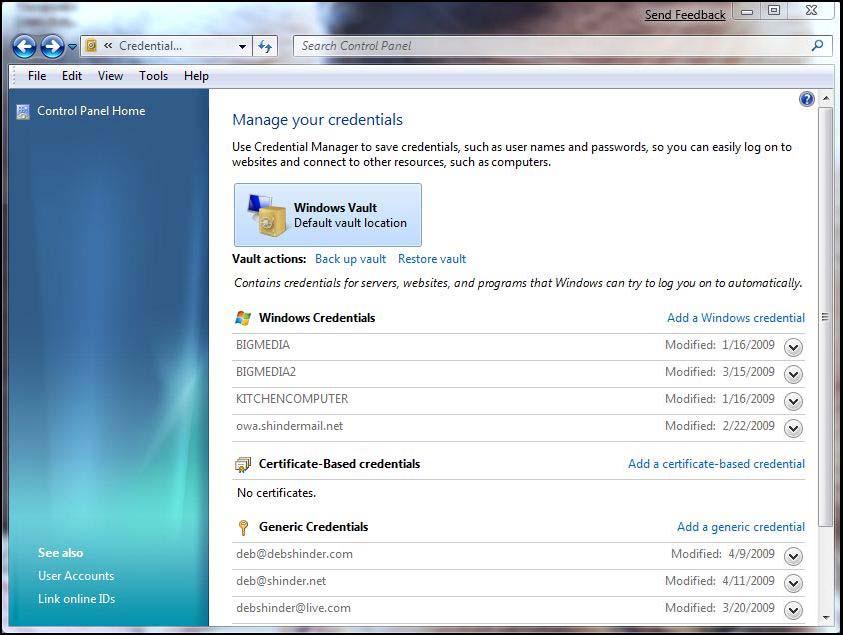Screen dimensions: 843x635
Task: Click the Modified 2/22/2009 date
Action: tap(720, 426)
